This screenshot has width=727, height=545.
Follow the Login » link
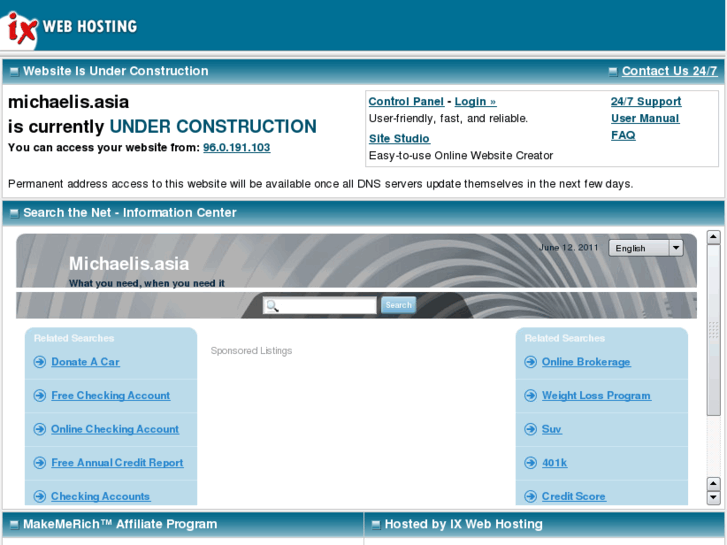click(x=475, y=102)
